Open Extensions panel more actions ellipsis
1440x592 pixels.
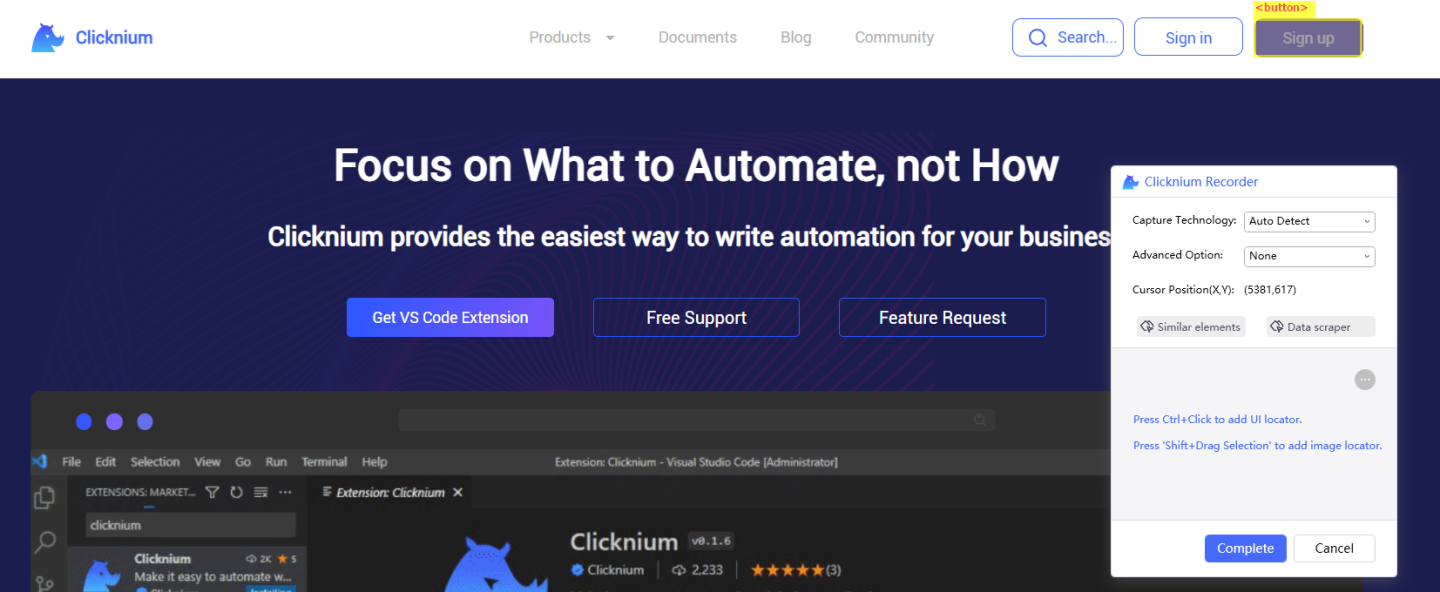[x=285, y=492]
